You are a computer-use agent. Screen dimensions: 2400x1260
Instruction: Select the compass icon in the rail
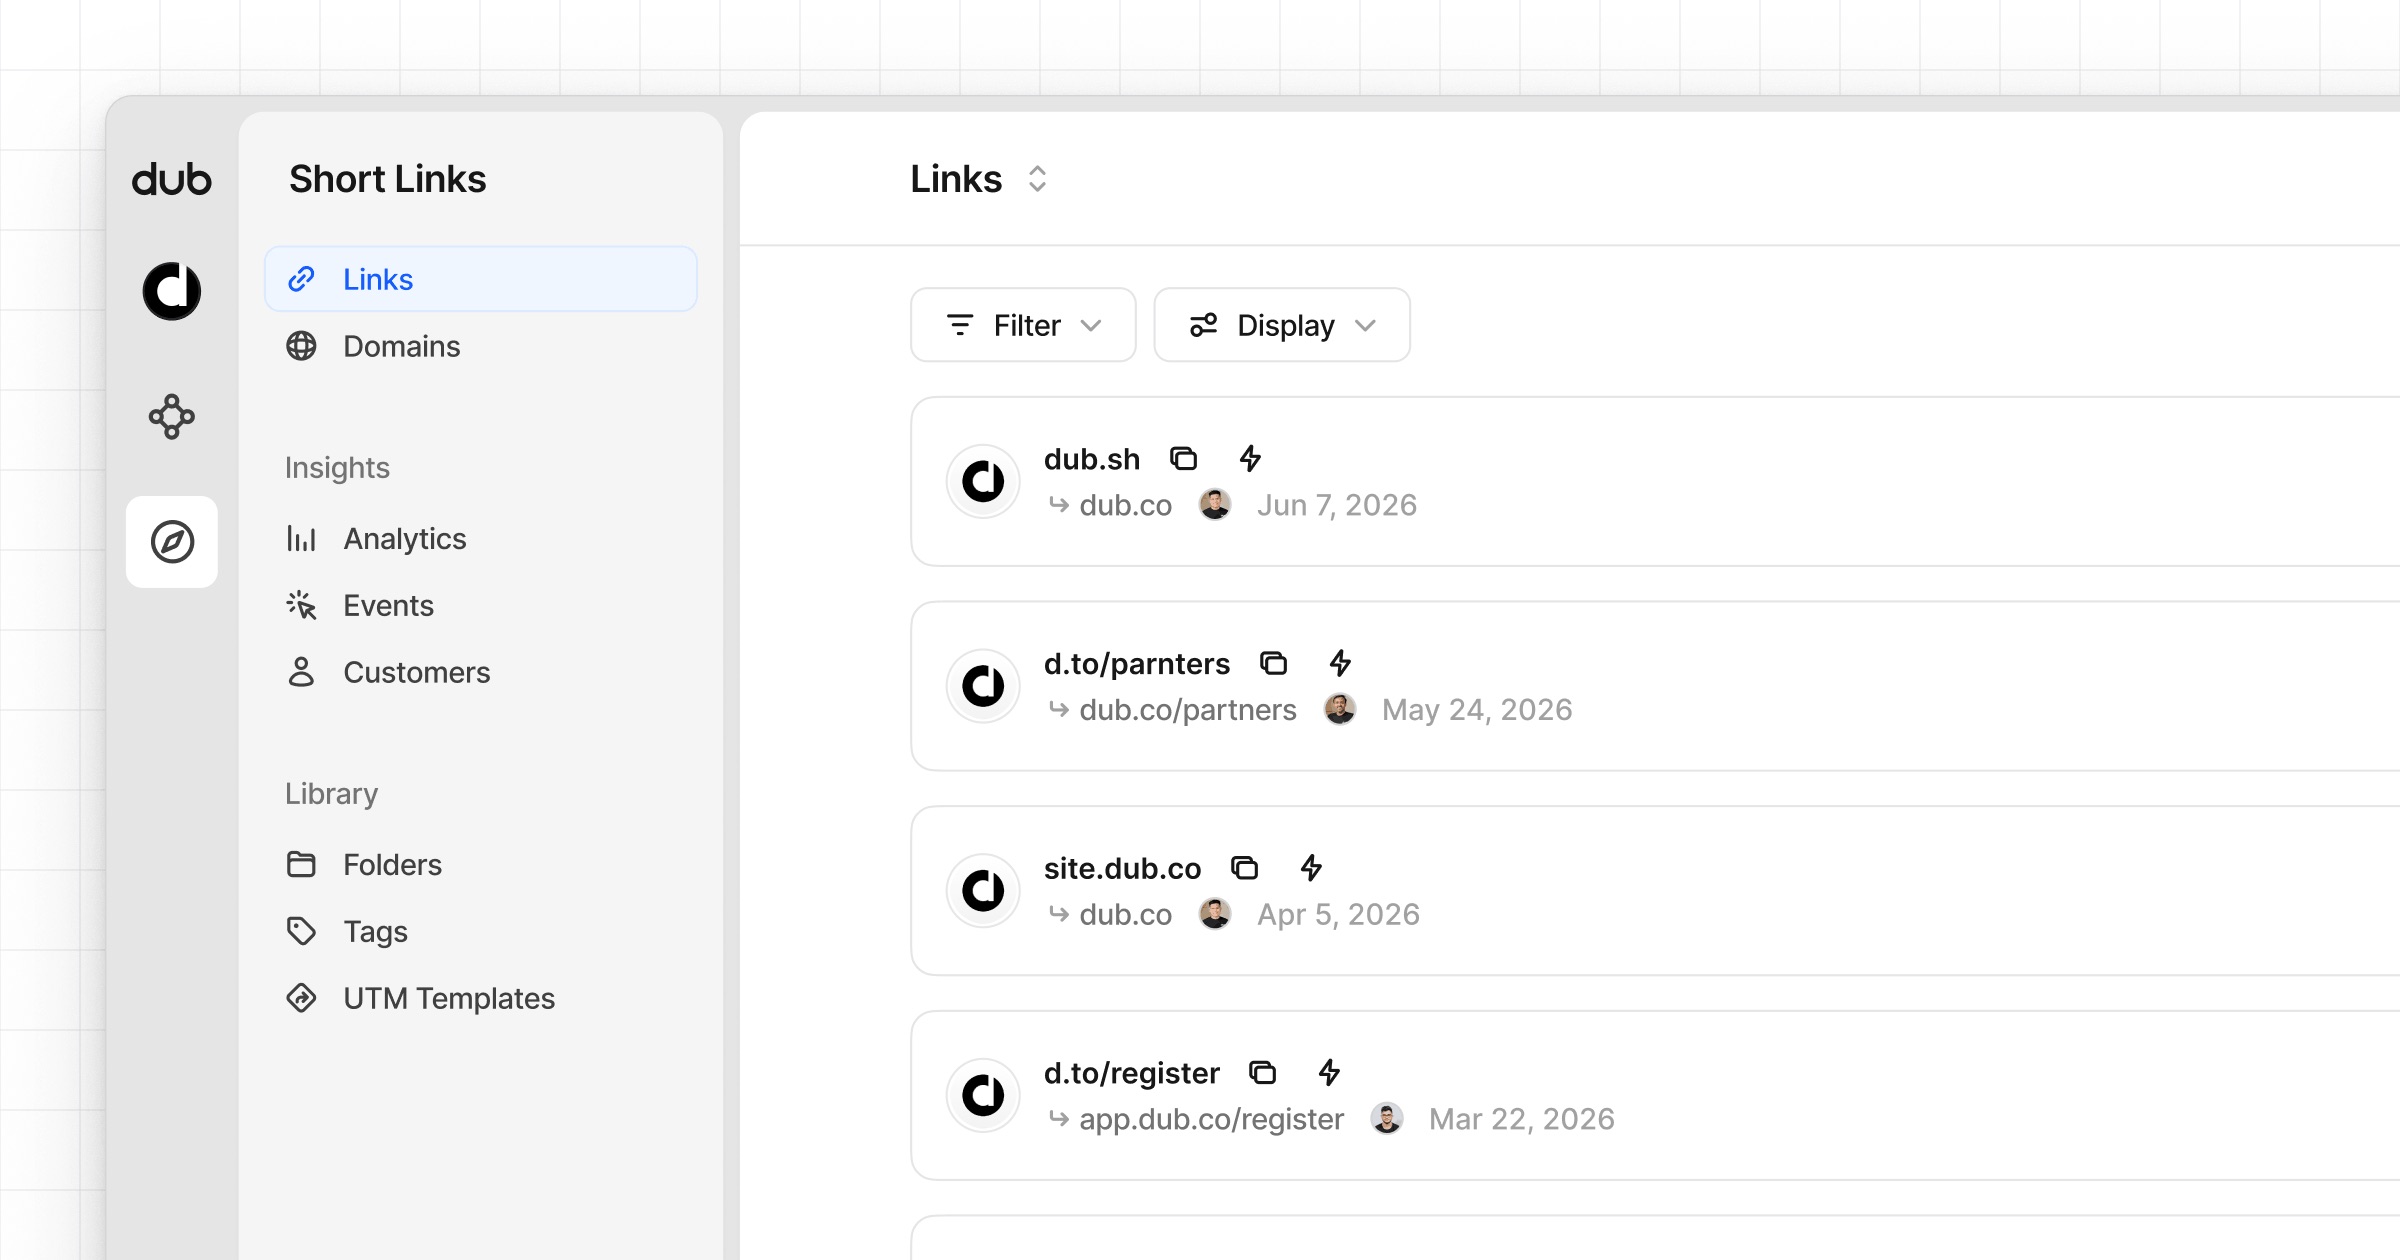tap(172, 542)
